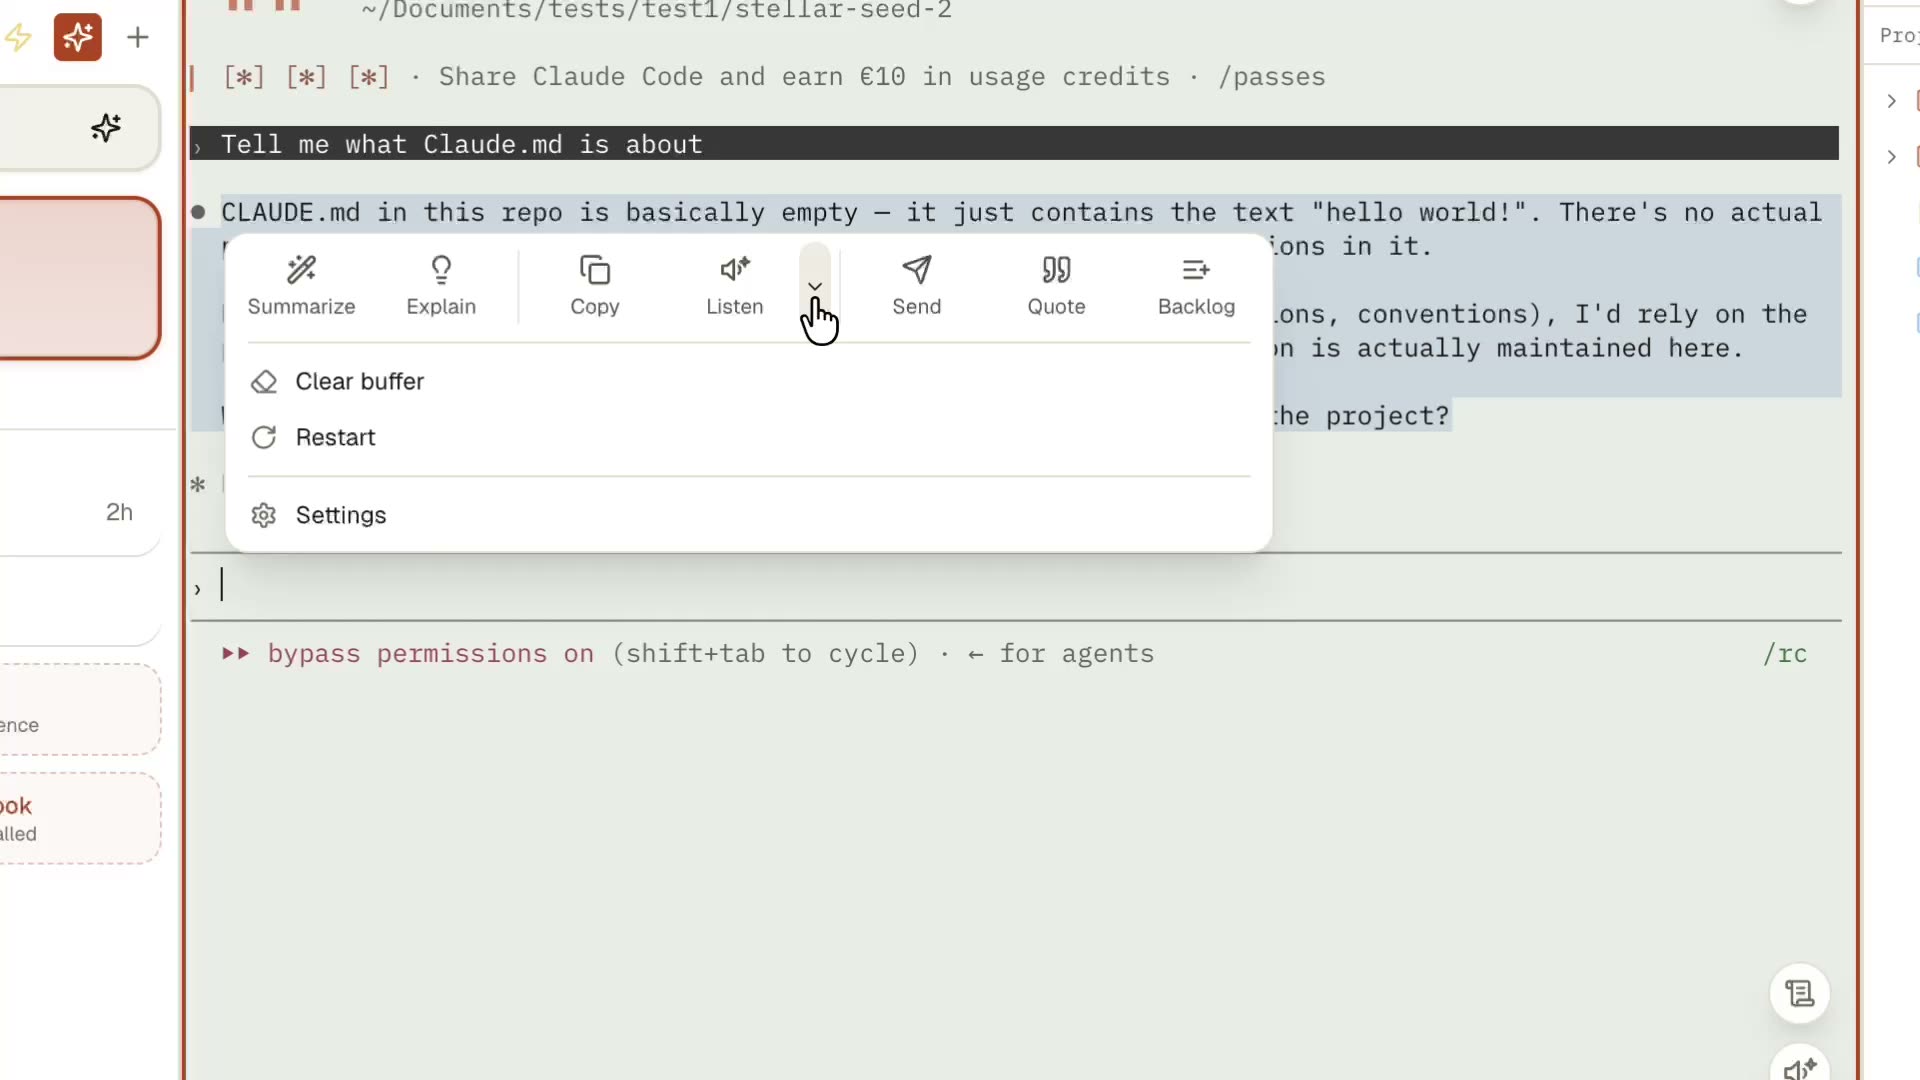Screen dimensions: 1920x1080
Task: Add the selection to Backlog
Action: pyautogui.click(x=1196, y=285)
